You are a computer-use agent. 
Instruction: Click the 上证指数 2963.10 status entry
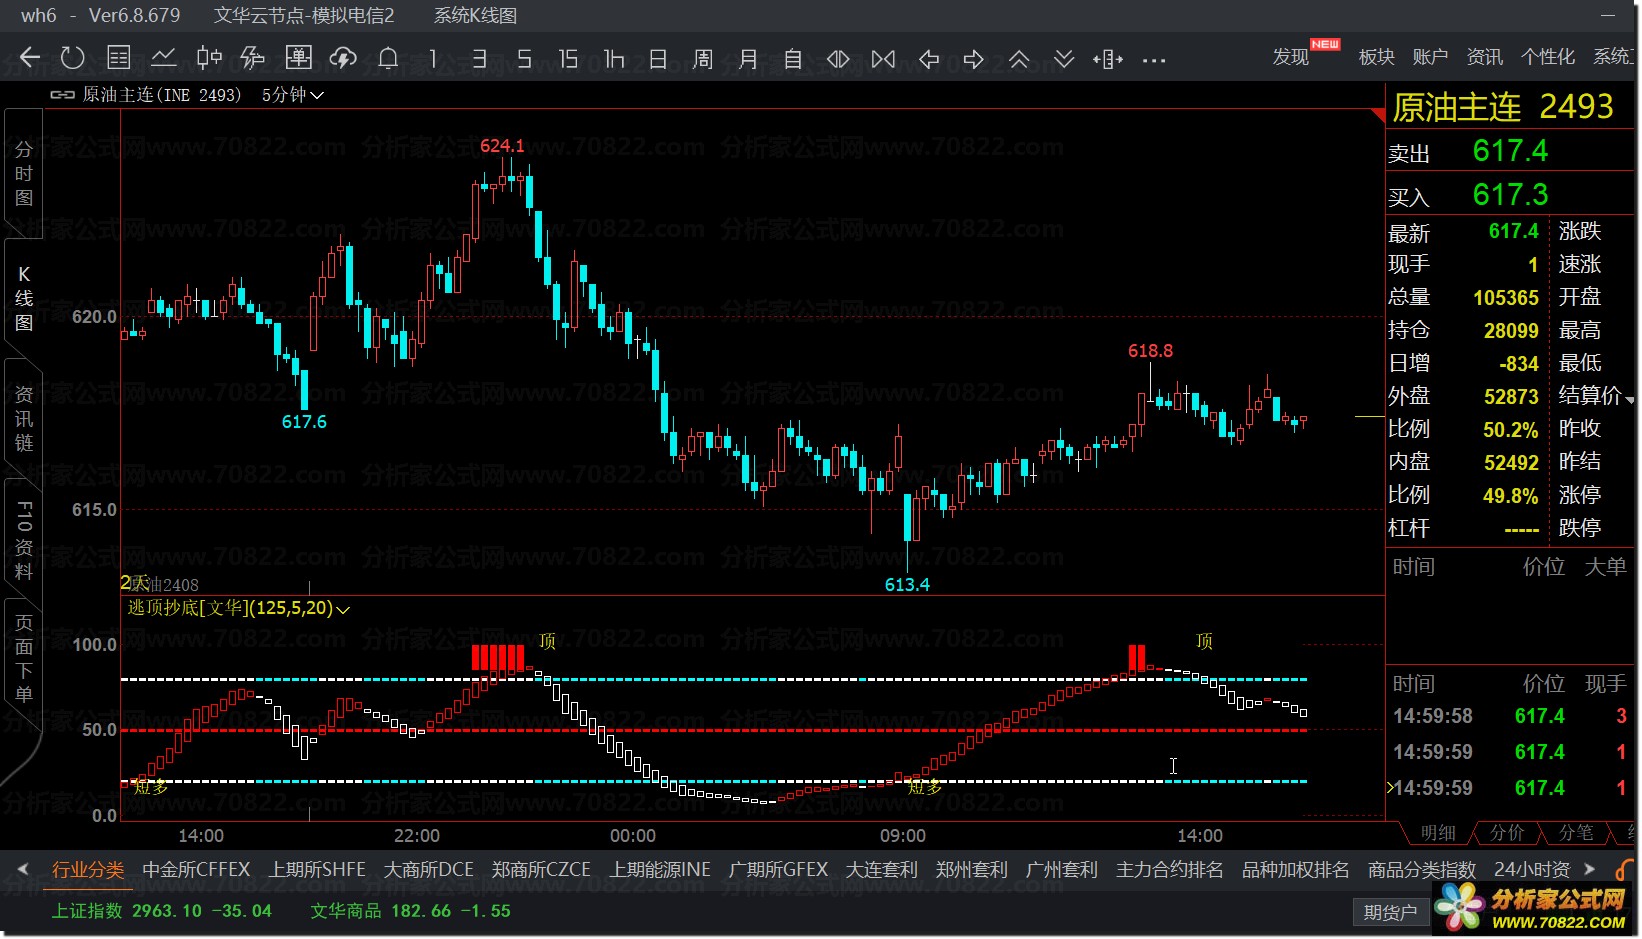click(162, 911)
